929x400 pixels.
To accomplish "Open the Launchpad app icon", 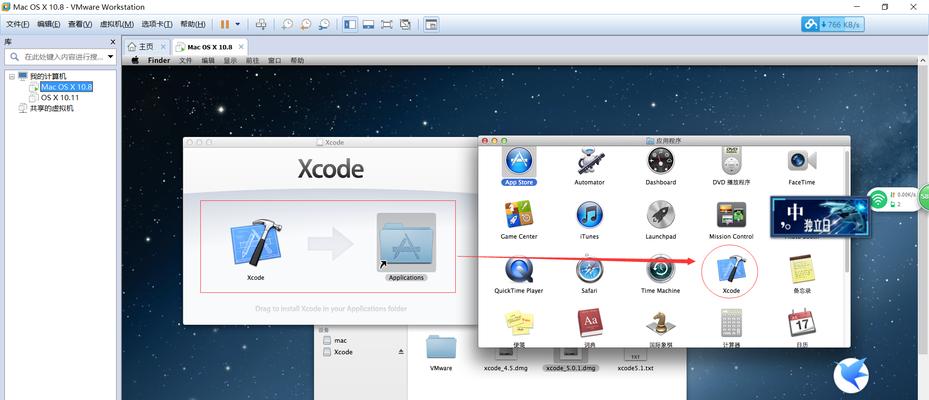I will [x=661, y=215].
